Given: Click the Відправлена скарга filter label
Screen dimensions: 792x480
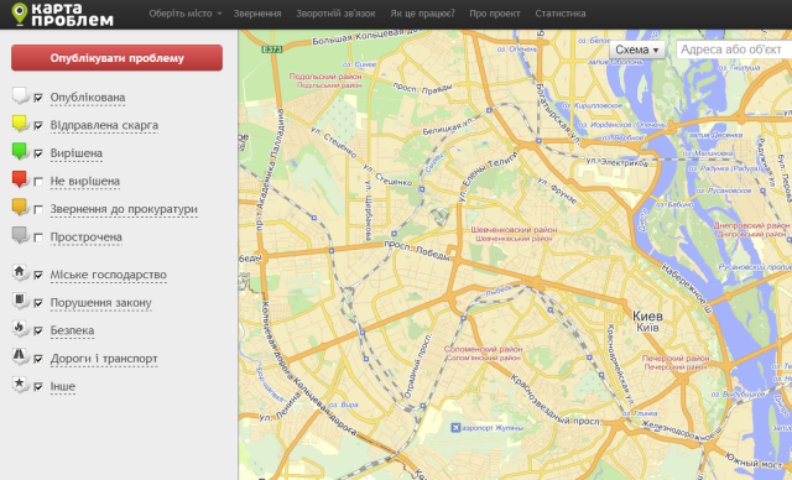Looking at the screenshot, I should click(x=104, y=125).
